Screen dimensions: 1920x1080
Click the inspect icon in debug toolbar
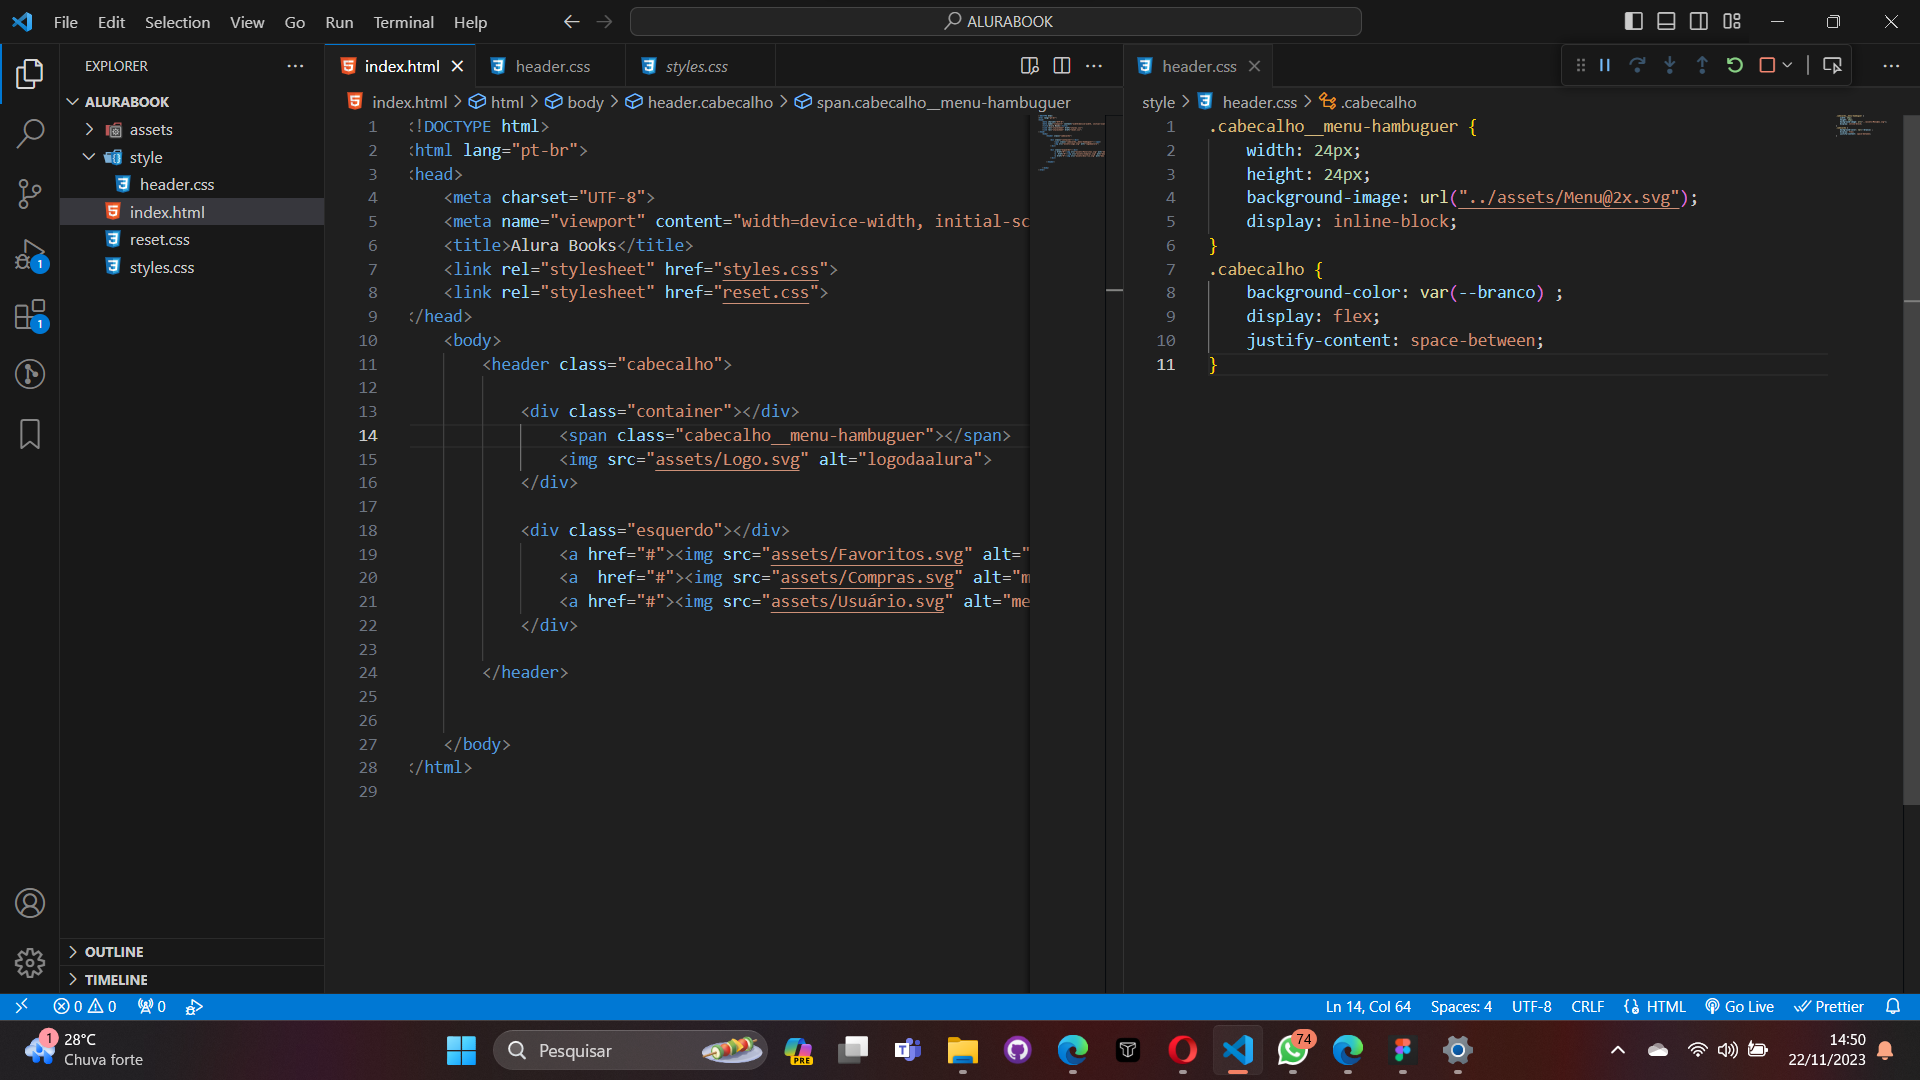1832,65
